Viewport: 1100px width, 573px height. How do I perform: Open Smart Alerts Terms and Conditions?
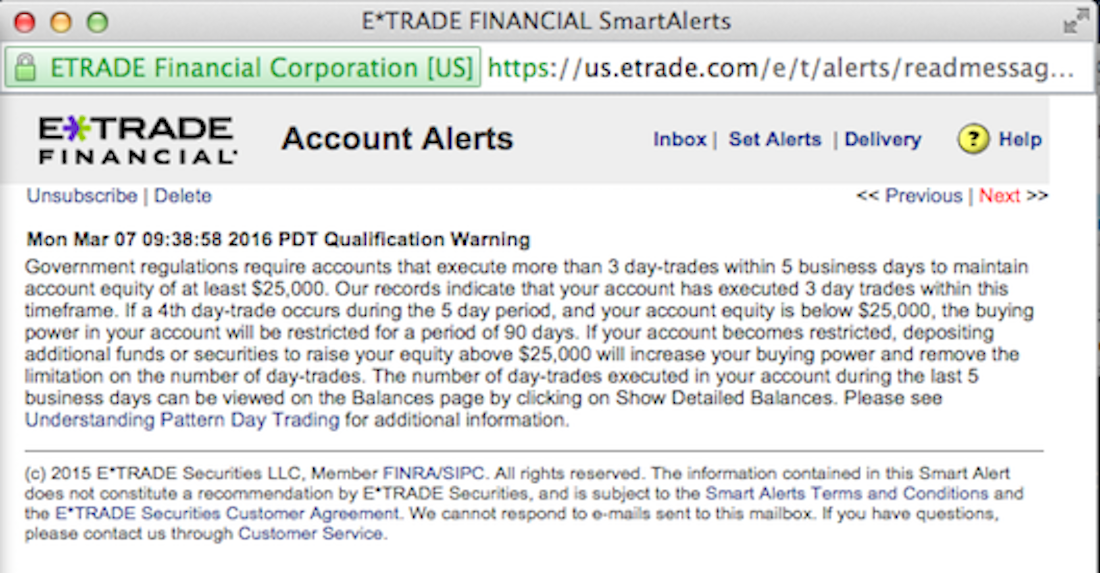846,494
